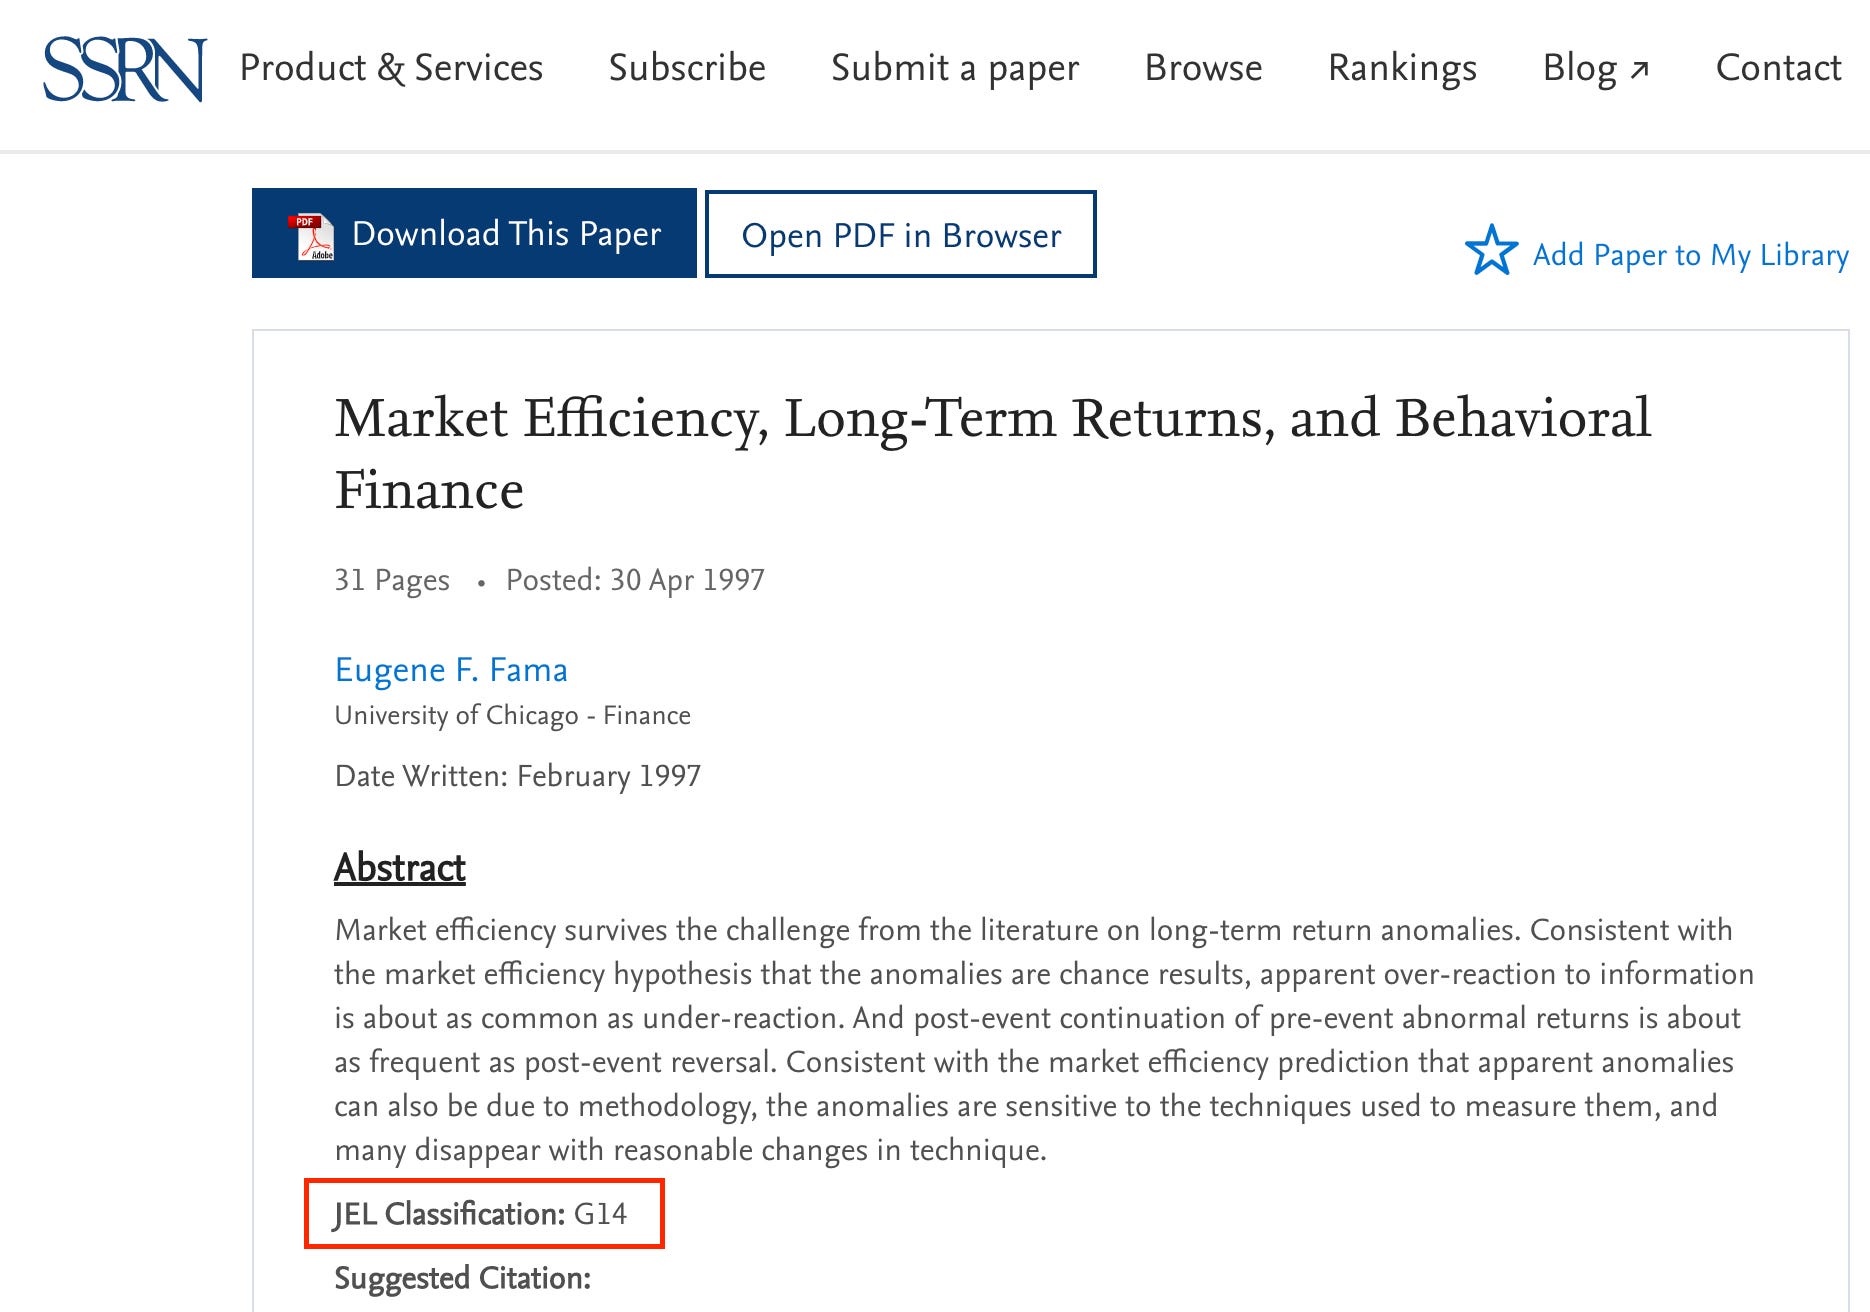This screenshot has width=1870, height=1312.
Task: Click Add Paper to My Library
Action: click(1691, 255)
